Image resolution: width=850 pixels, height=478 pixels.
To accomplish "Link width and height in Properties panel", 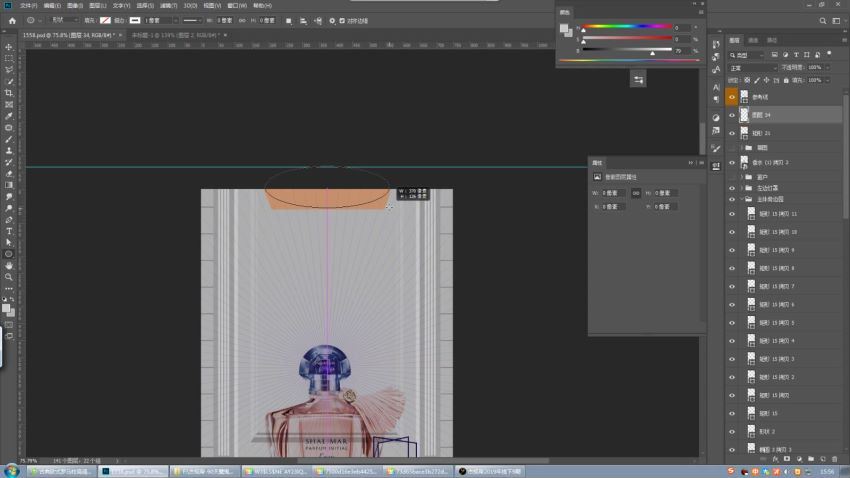I will pos(636,193).
